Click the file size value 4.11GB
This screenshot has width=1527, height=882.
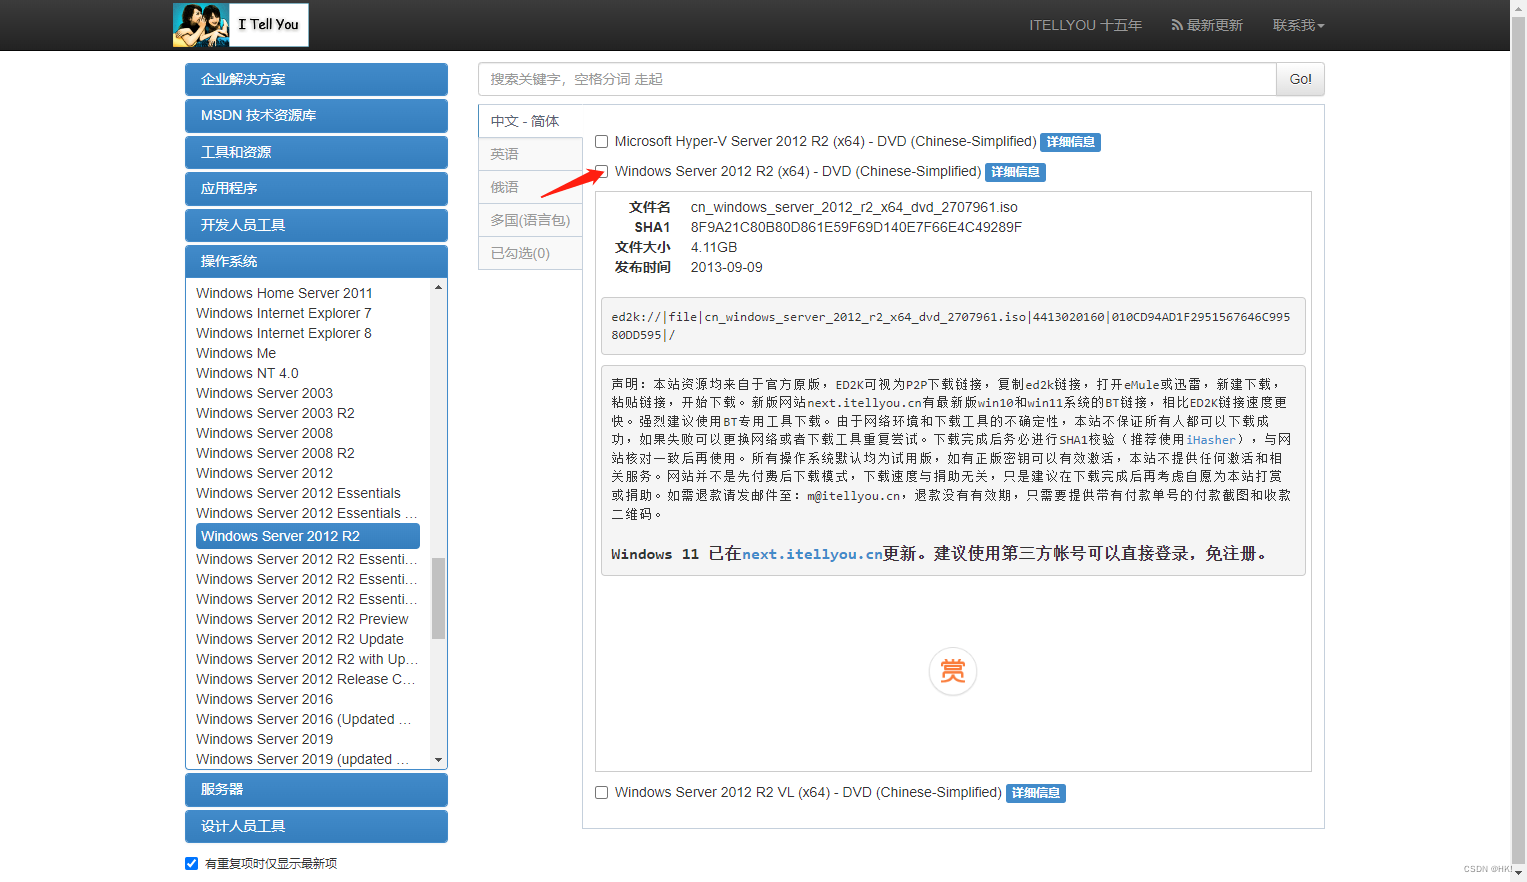click(x=714, y=247)
